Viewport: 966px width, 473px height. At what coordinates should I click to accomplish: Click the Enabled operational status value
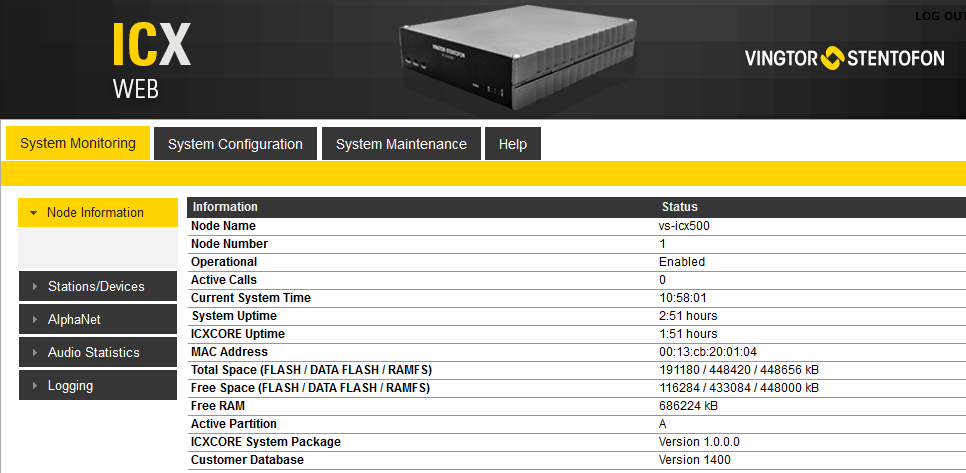tap(681, 262)
